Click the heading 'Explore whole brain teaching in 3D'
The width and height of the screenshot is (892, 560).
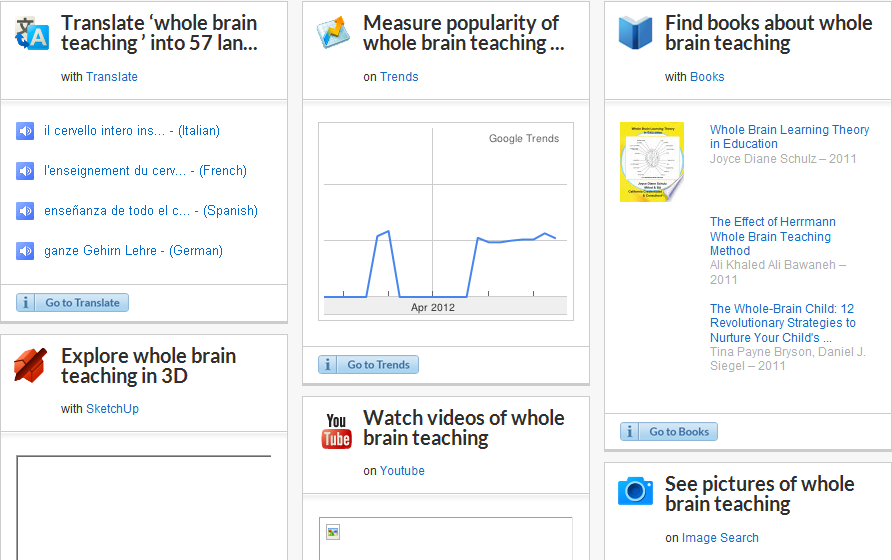point(148,366)
